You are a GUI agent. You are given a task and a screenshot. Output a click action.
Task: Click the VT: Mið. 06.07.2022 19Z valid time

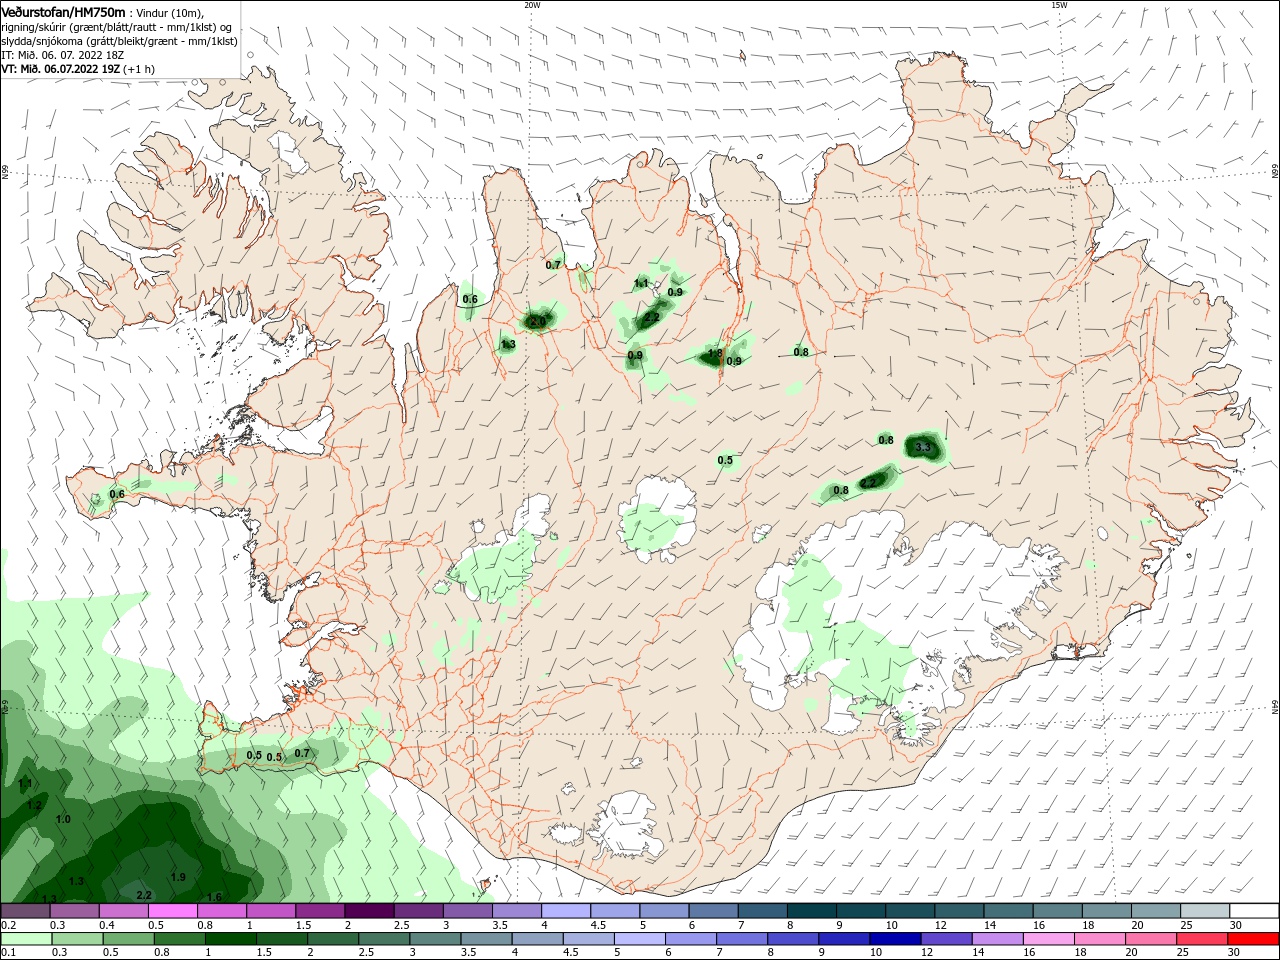click(x=60, y=69)
